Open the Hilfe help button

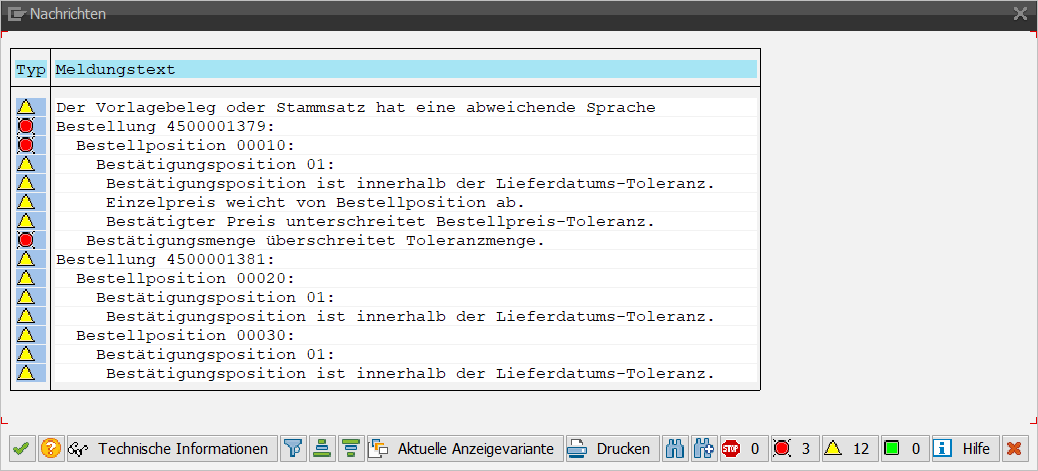click(964, 449)
